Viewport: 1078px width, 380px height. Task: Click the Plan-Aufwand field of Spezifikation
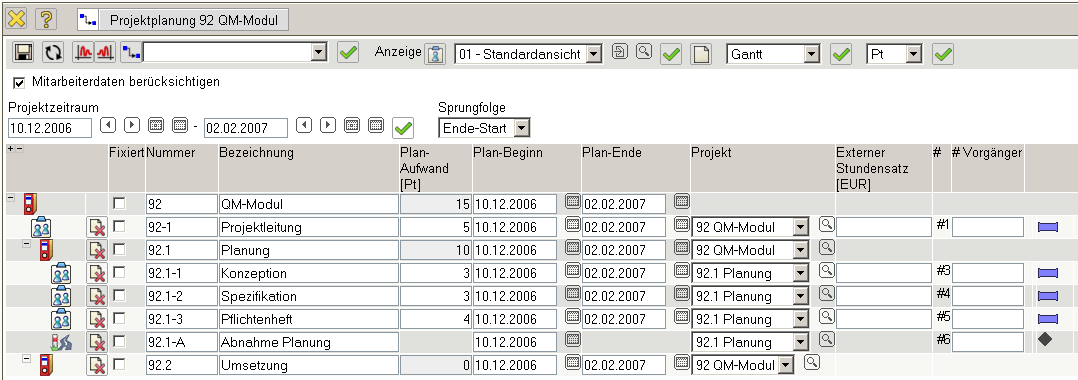pyautogui.click(x=436, y=296)
